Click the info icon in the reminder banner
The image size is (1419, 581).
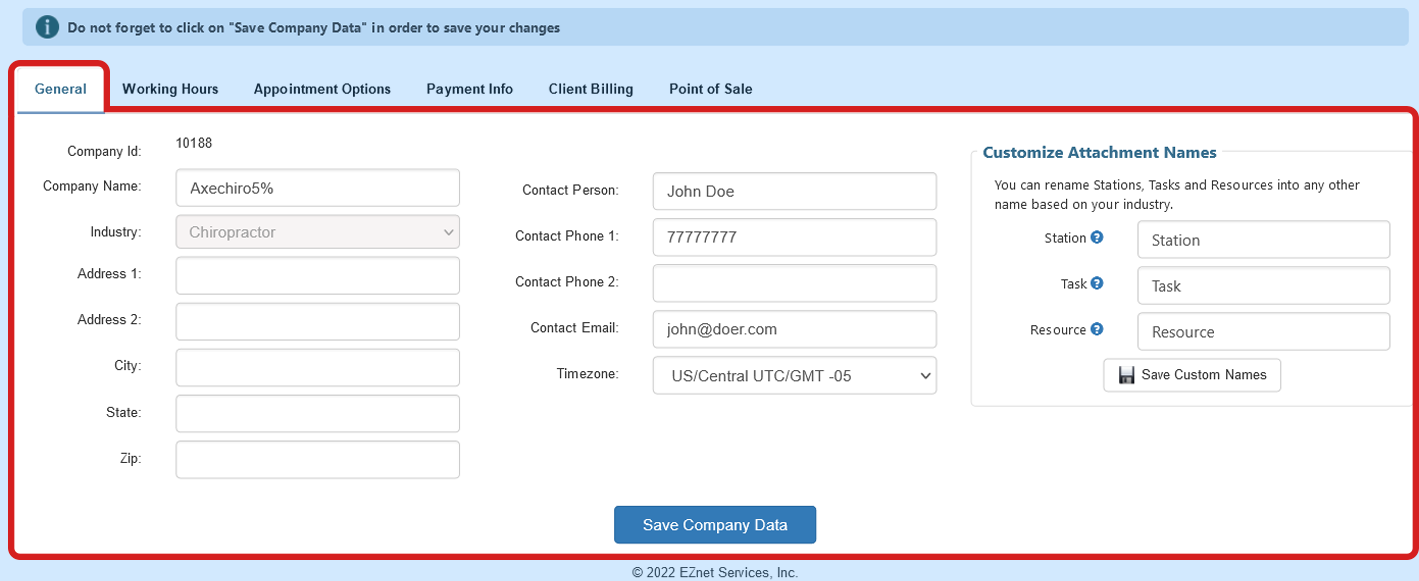tap(46, 26)
